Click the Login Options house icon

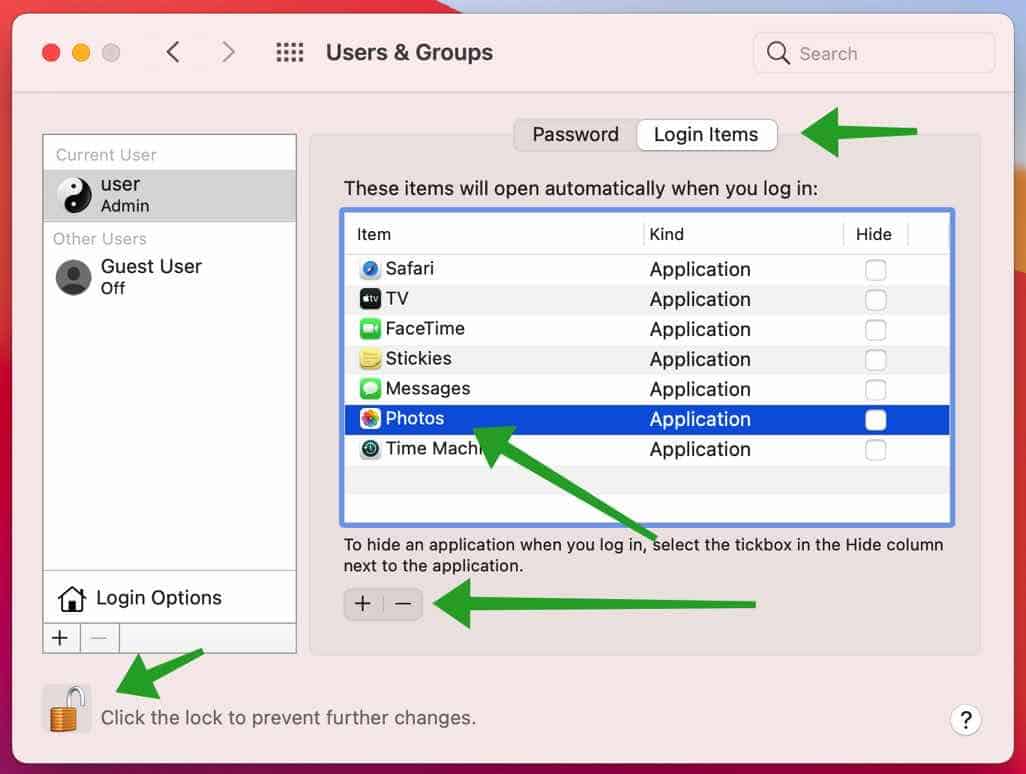coord(71,598)
